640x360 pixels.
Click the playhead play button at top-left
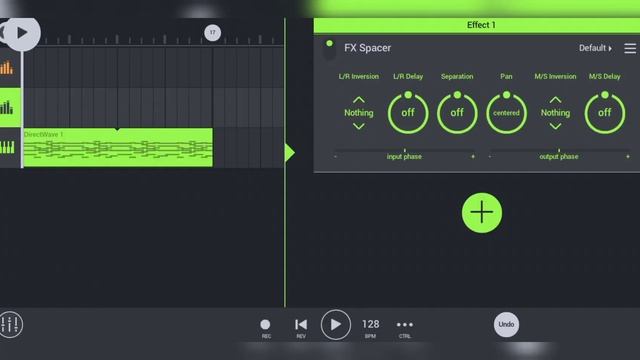coord(22,33)
